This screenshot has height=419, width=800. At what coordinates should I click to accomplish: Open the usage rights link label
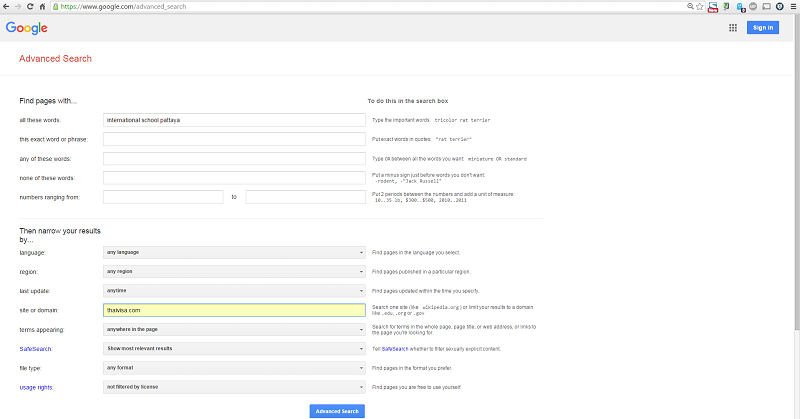[37, 386]
